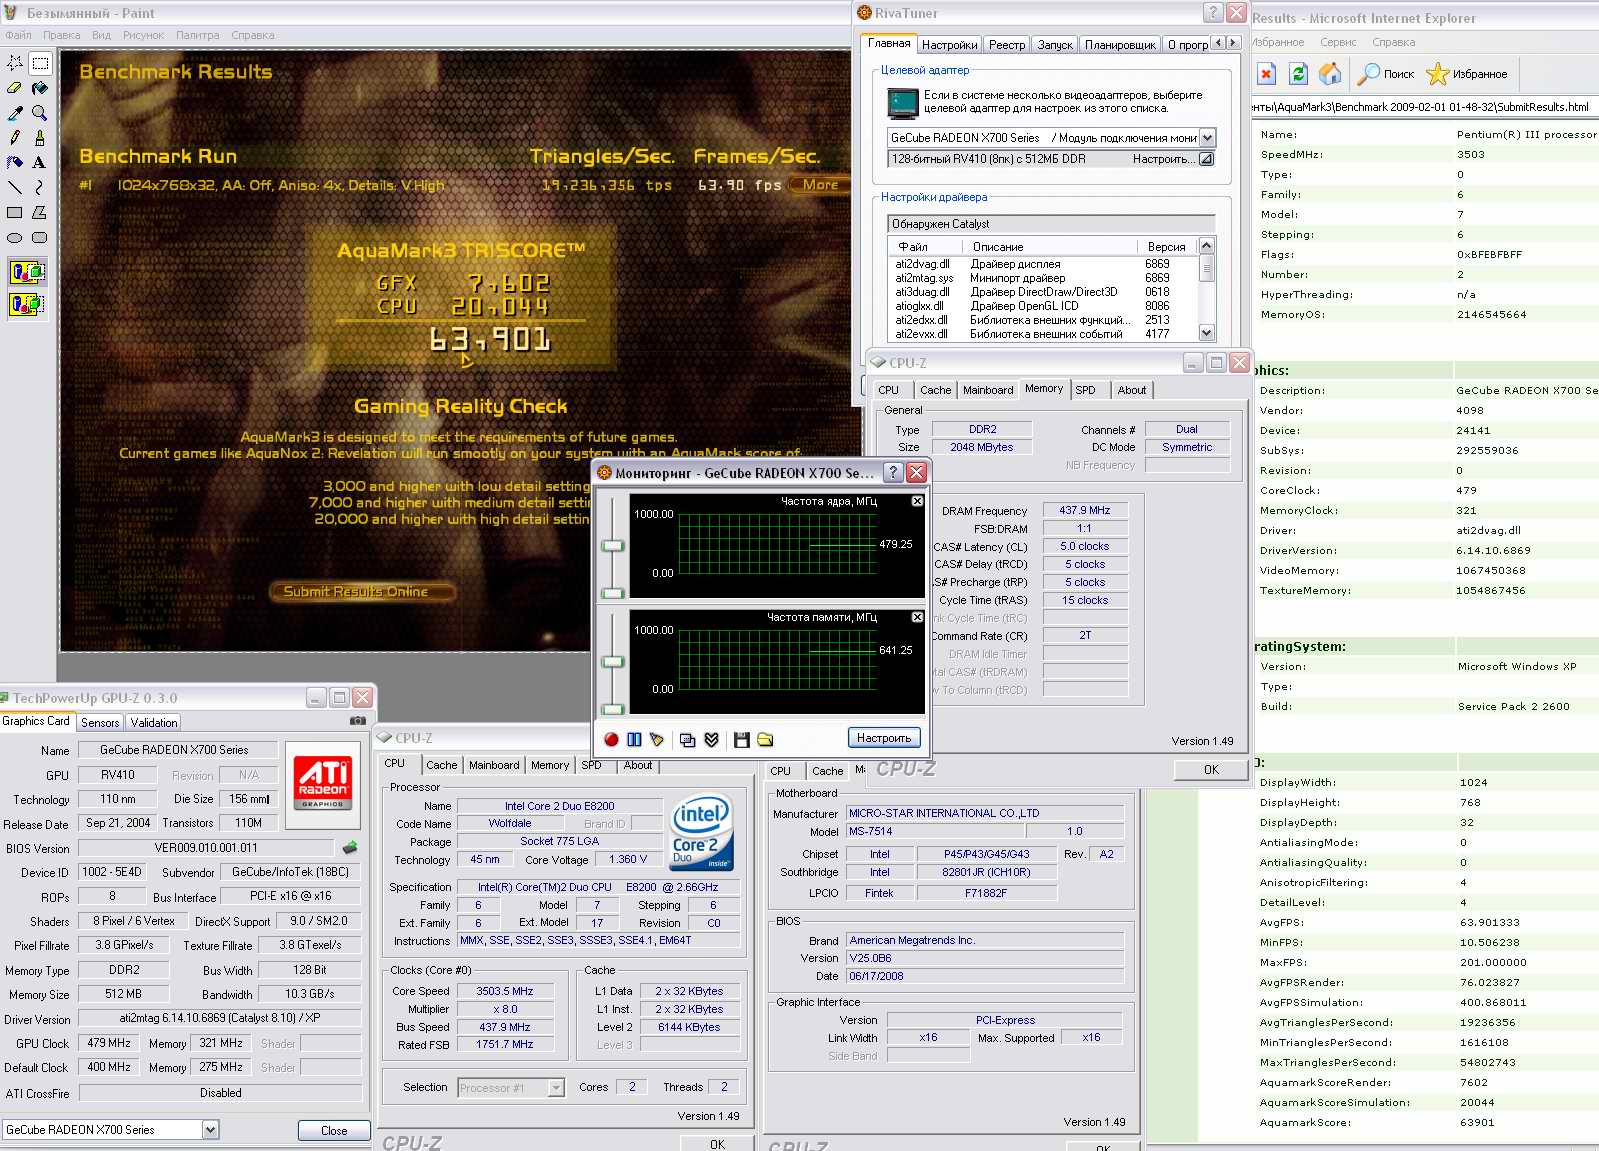The width and height of the screenshot is (1599, 1151).
Task: Select the rectangular Select tool in Paint
Action: pos(40,63)
